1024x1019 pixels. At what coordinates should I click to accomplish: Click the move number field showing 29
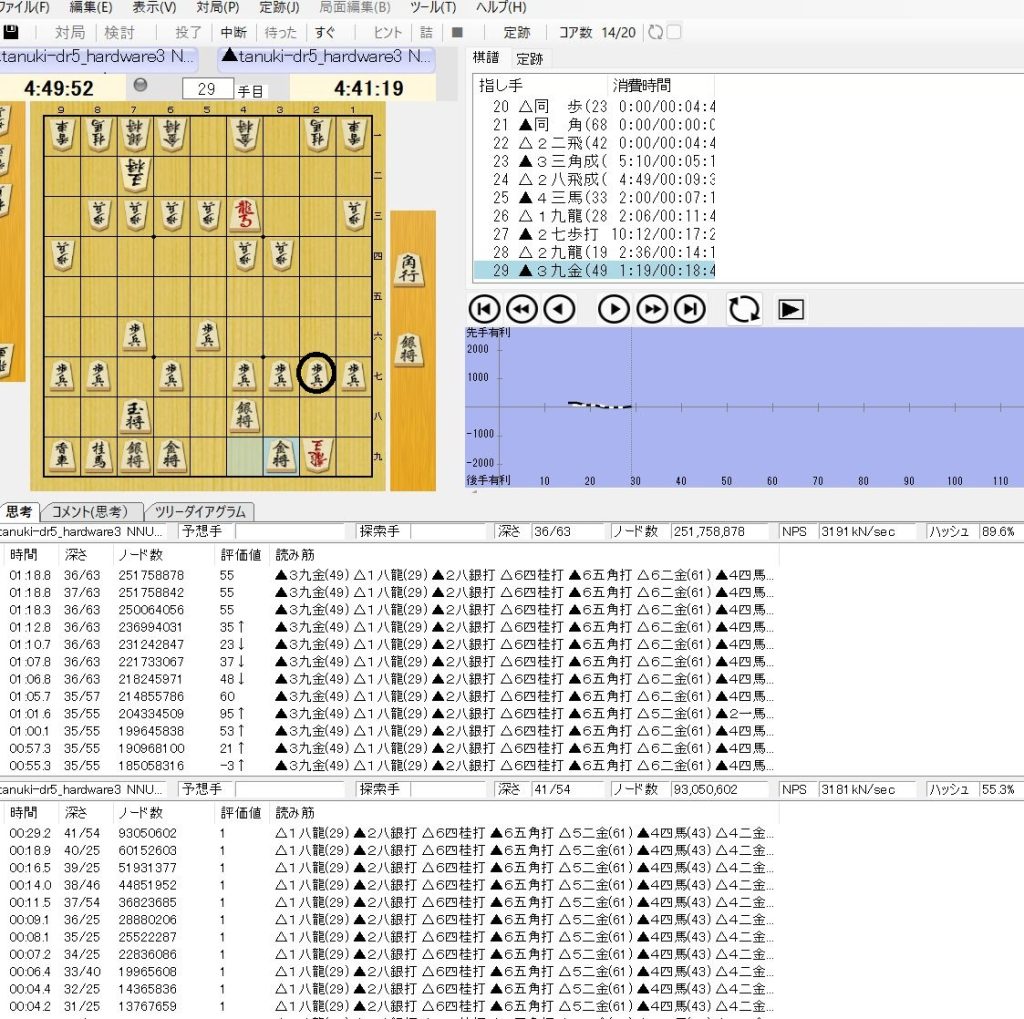(x=208, y=89)
